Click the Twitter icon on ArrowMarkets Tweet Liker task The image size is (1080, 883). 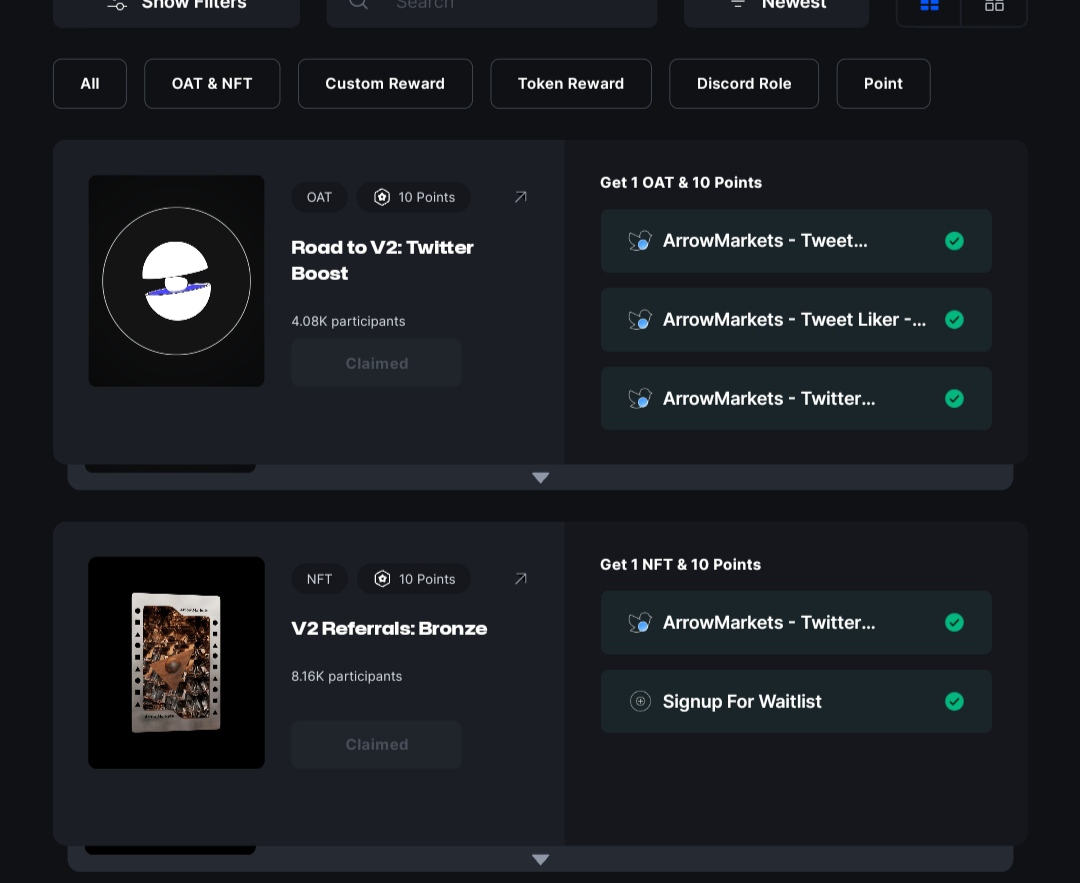coord(640,320)
